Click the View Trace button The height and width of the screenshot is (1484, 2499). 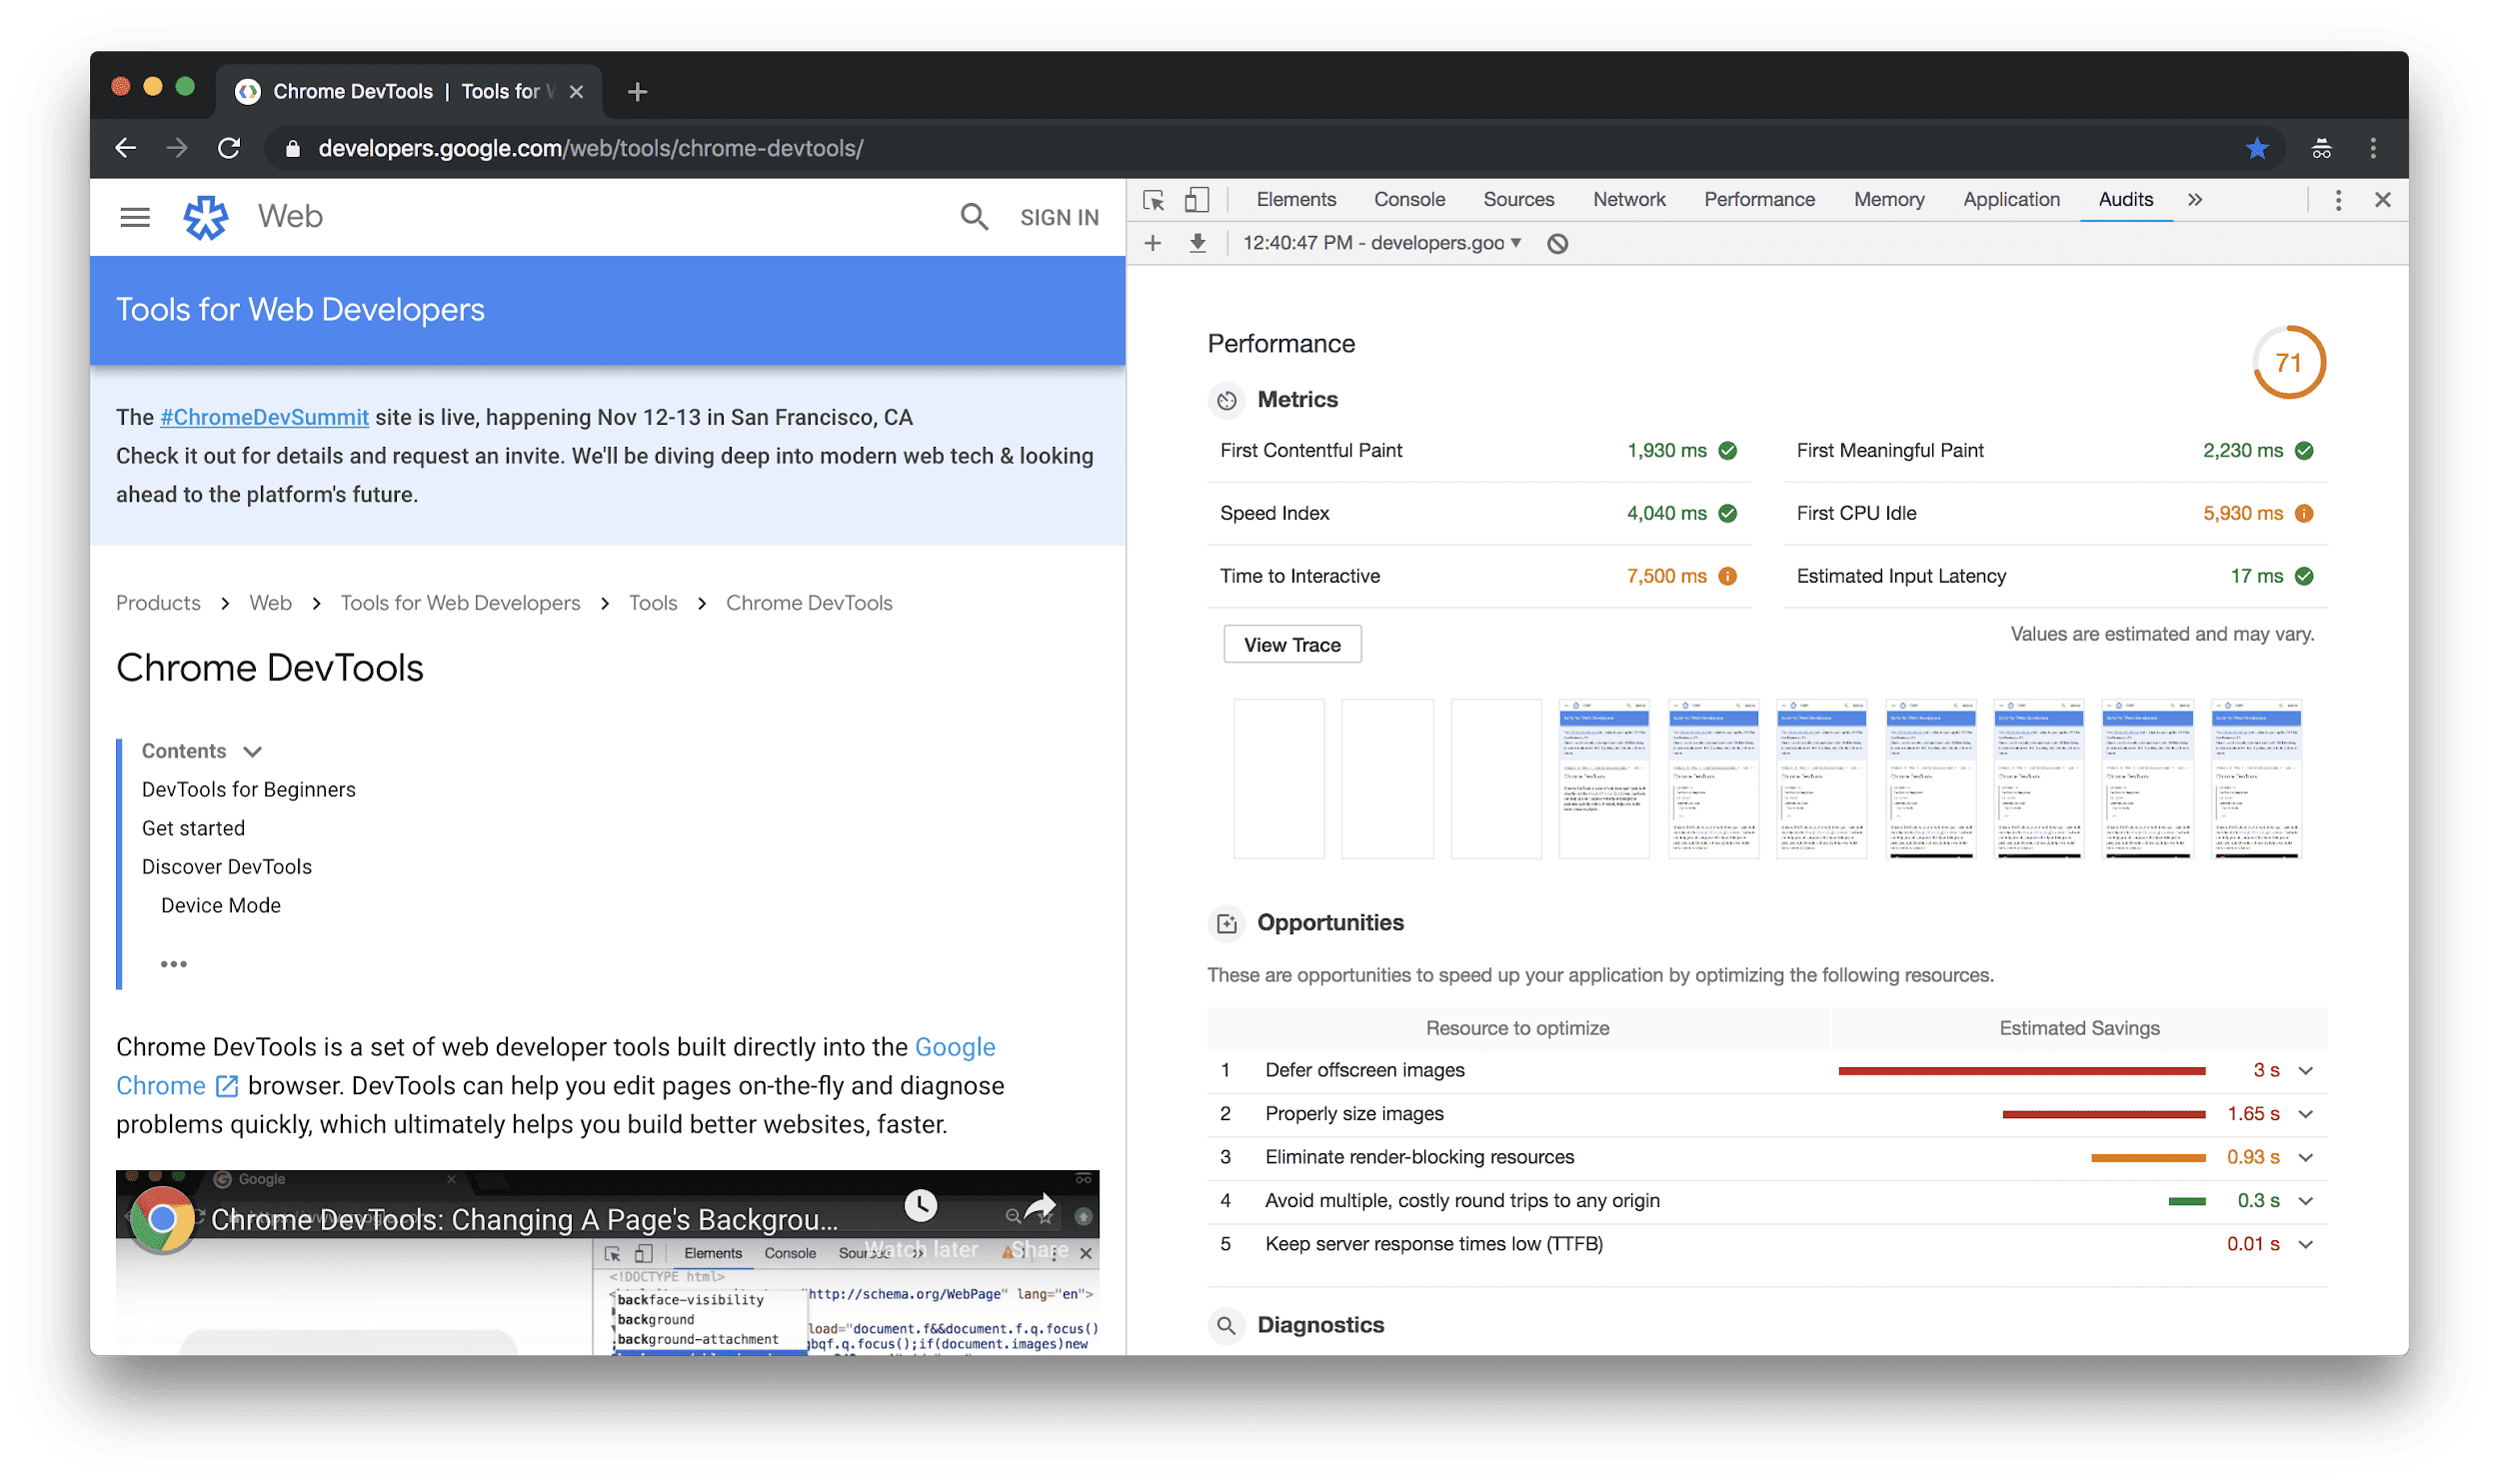(1290, 645)
